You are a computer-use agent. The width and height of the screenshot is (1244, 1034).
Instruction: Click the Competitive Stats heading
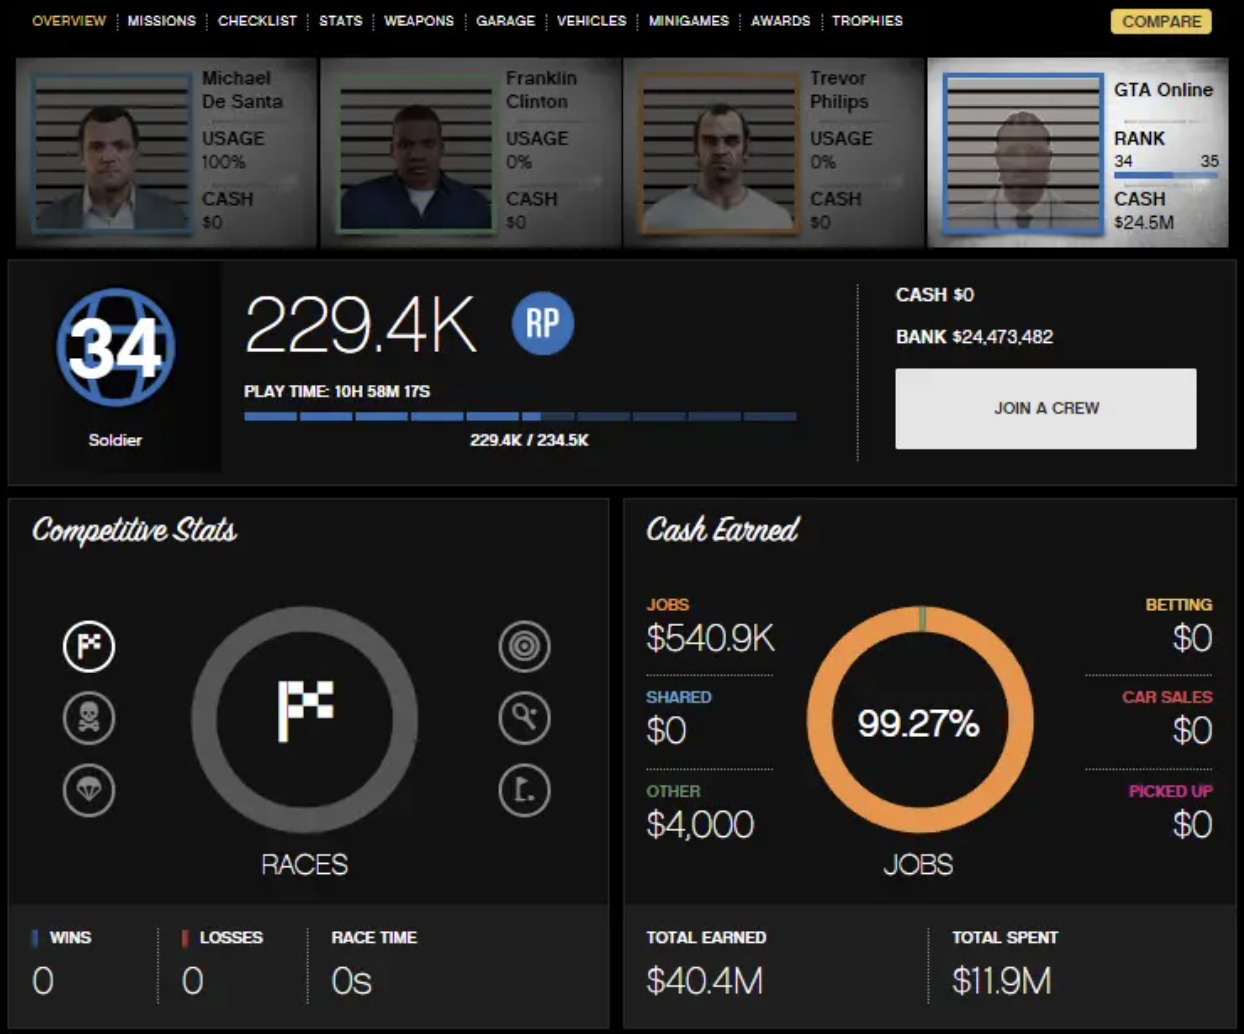(135, 530)
